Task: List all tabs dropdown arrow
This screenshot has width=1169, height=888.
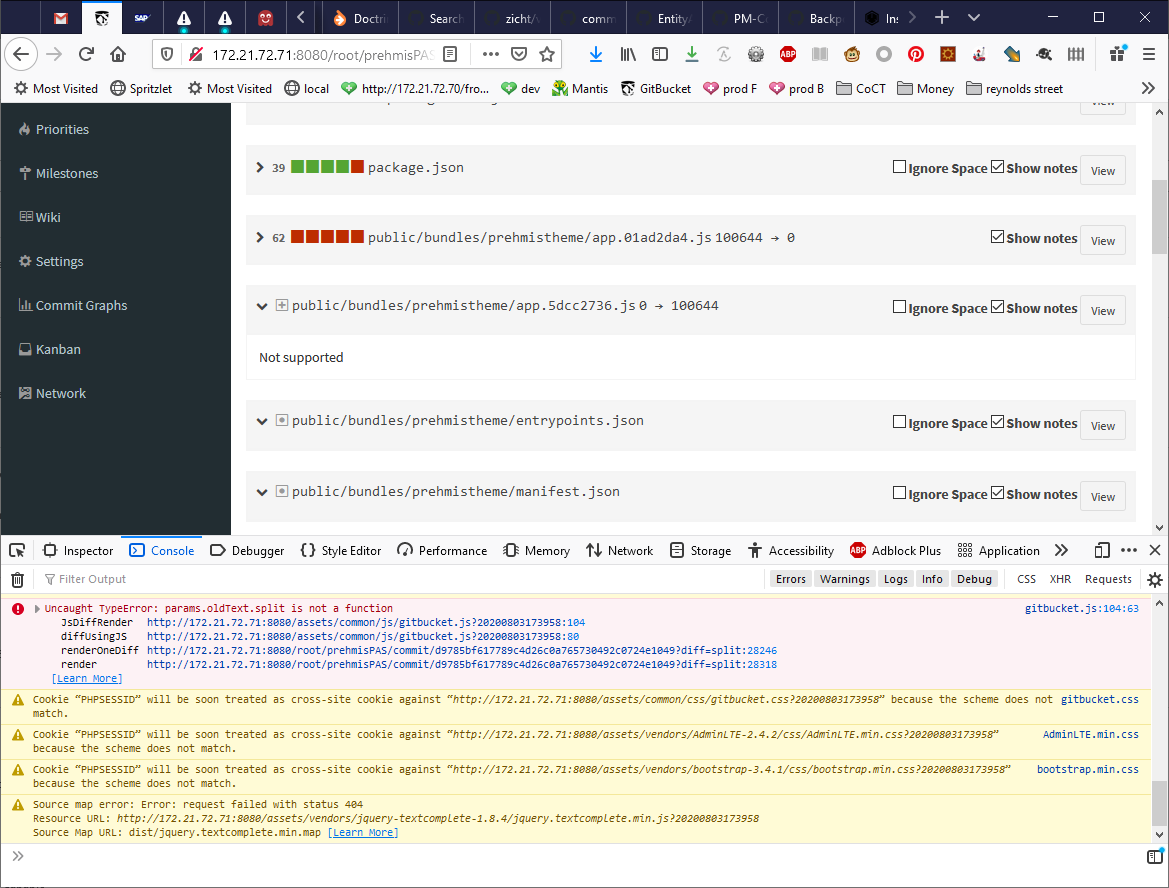Action: (x=974, y=17)
